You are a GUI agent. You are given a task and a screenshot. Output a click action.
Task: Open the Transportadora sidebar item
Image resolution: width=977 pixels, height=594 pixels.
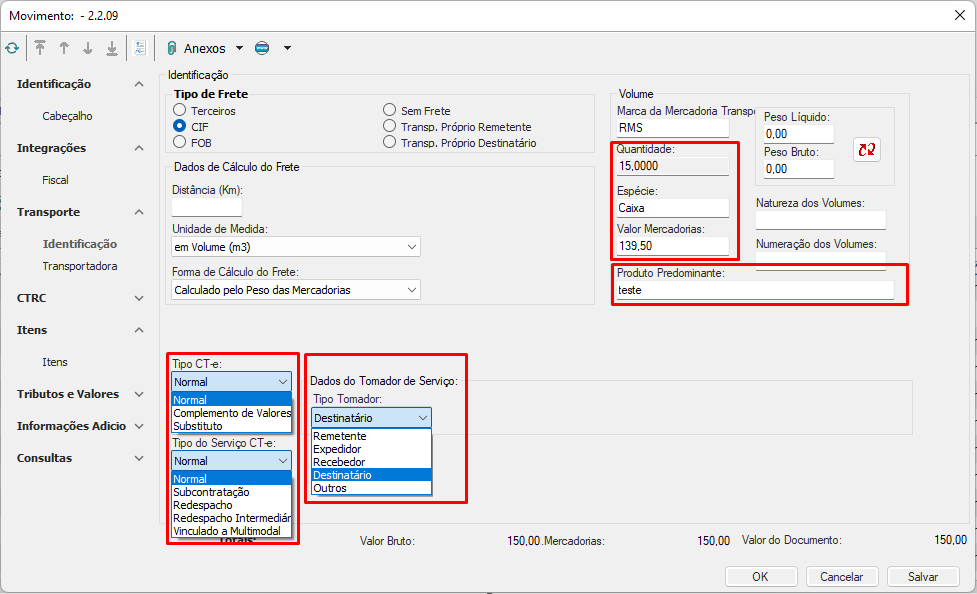pyautogui.click(x=79, y=266)
